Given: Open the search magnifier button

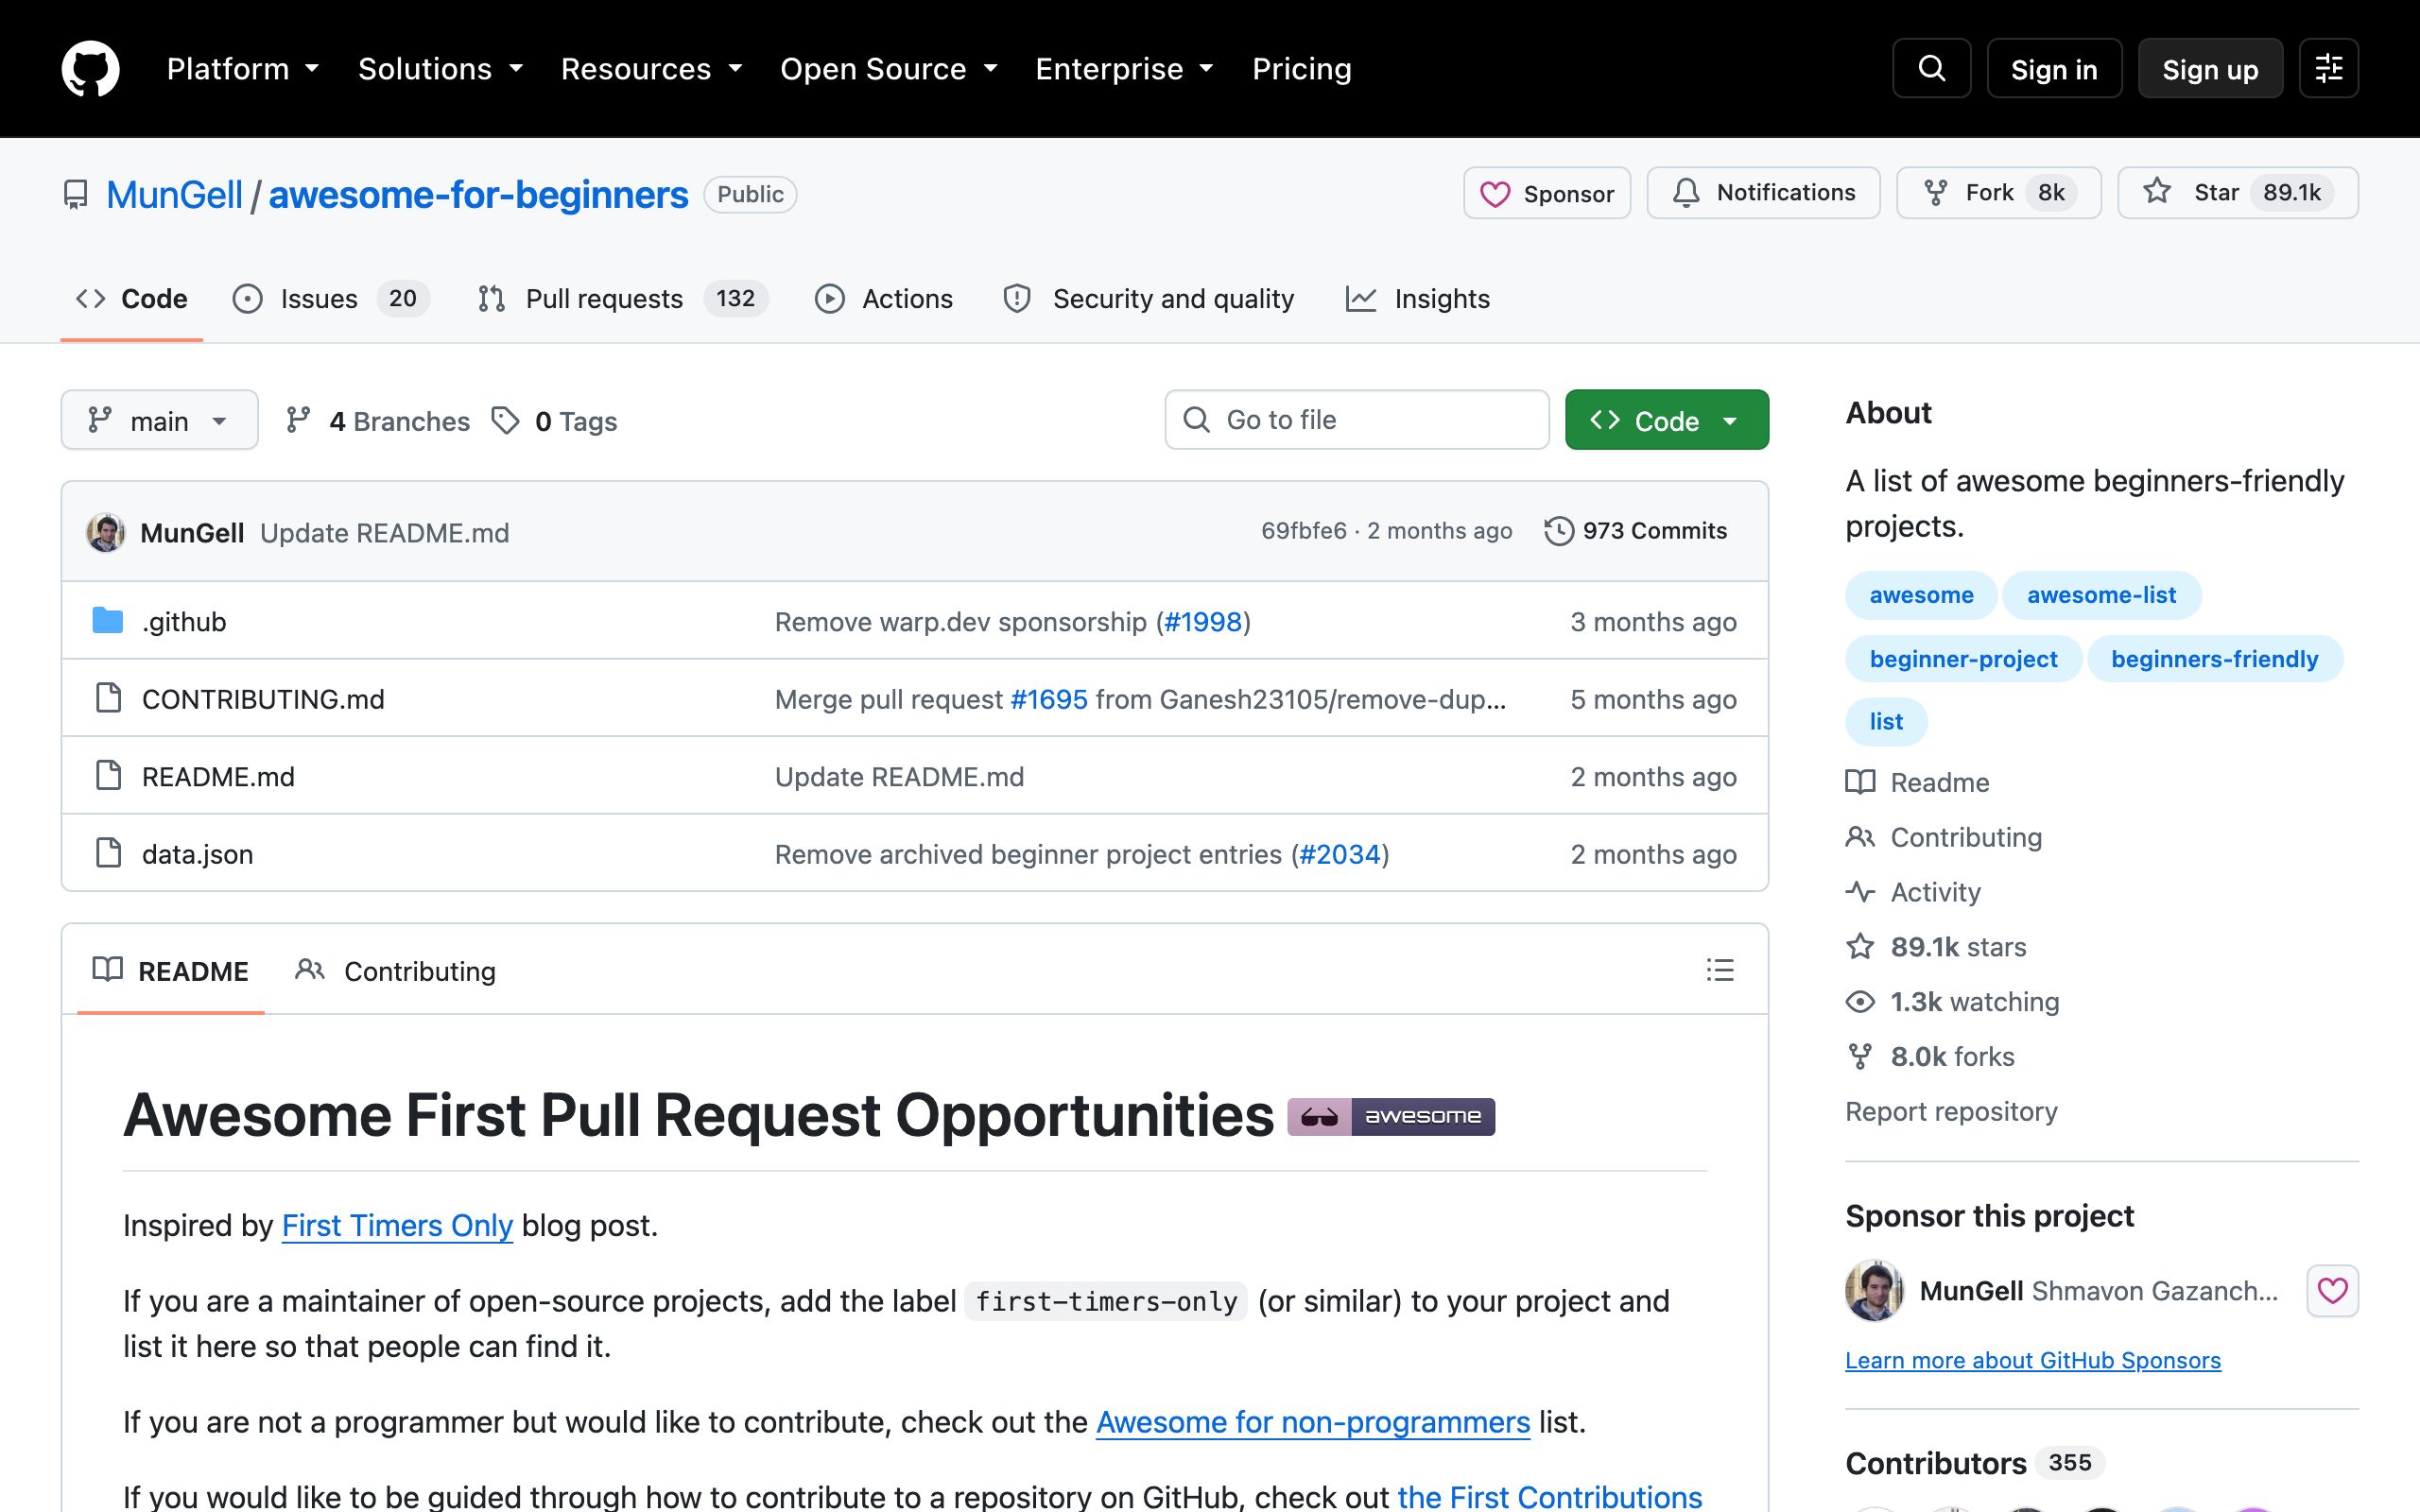Looking at the screenshot, I should tap(1931, 68).
